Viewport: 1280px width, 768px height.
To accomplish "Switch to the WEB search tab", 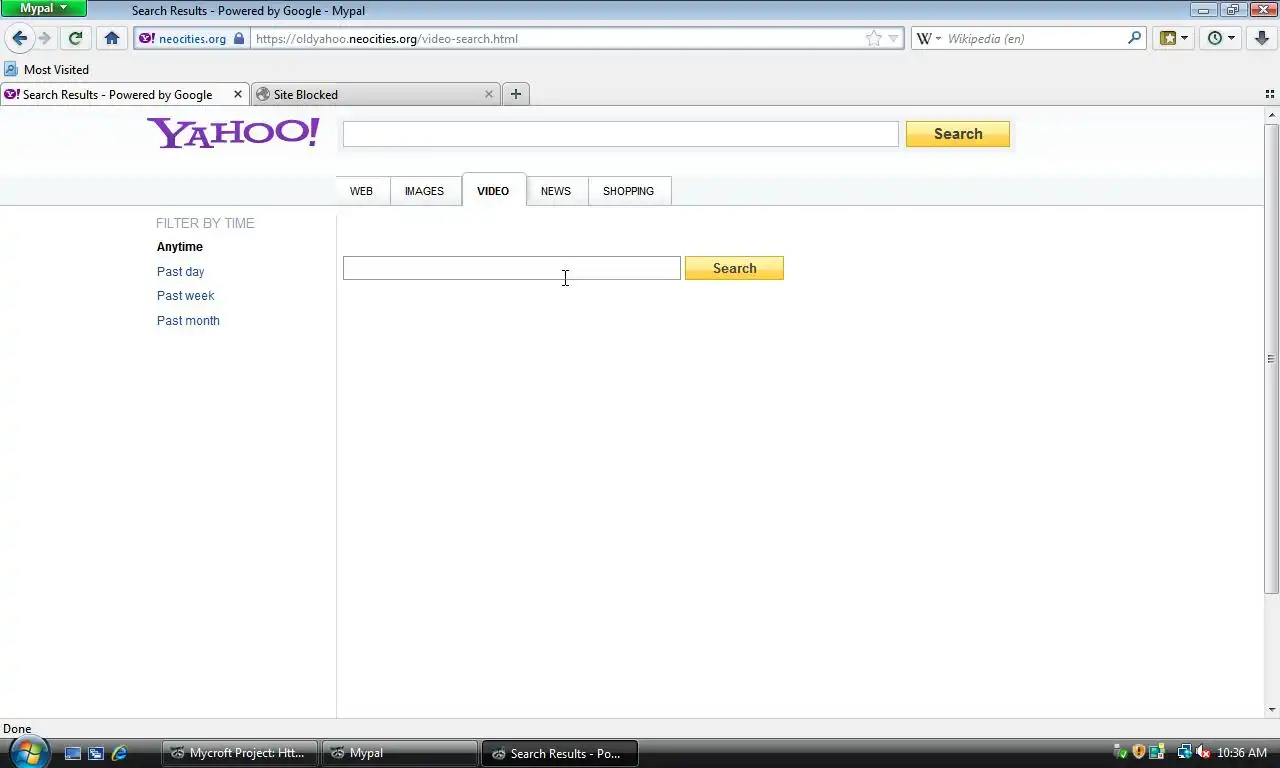I will pos(361,191).
